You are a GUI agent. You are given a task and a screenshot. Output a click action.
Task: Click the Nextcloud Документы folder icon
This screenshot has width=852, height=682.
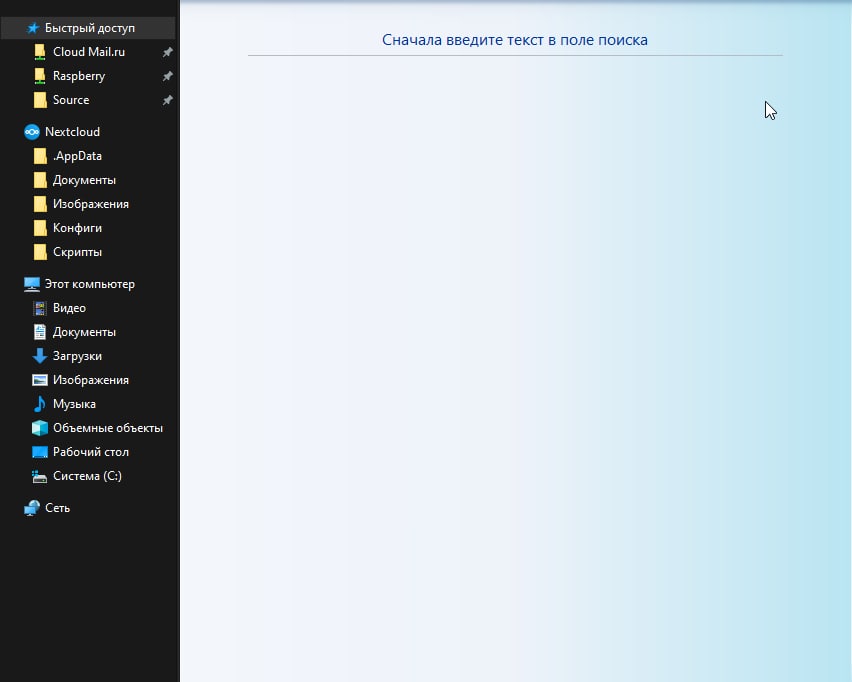40,180
